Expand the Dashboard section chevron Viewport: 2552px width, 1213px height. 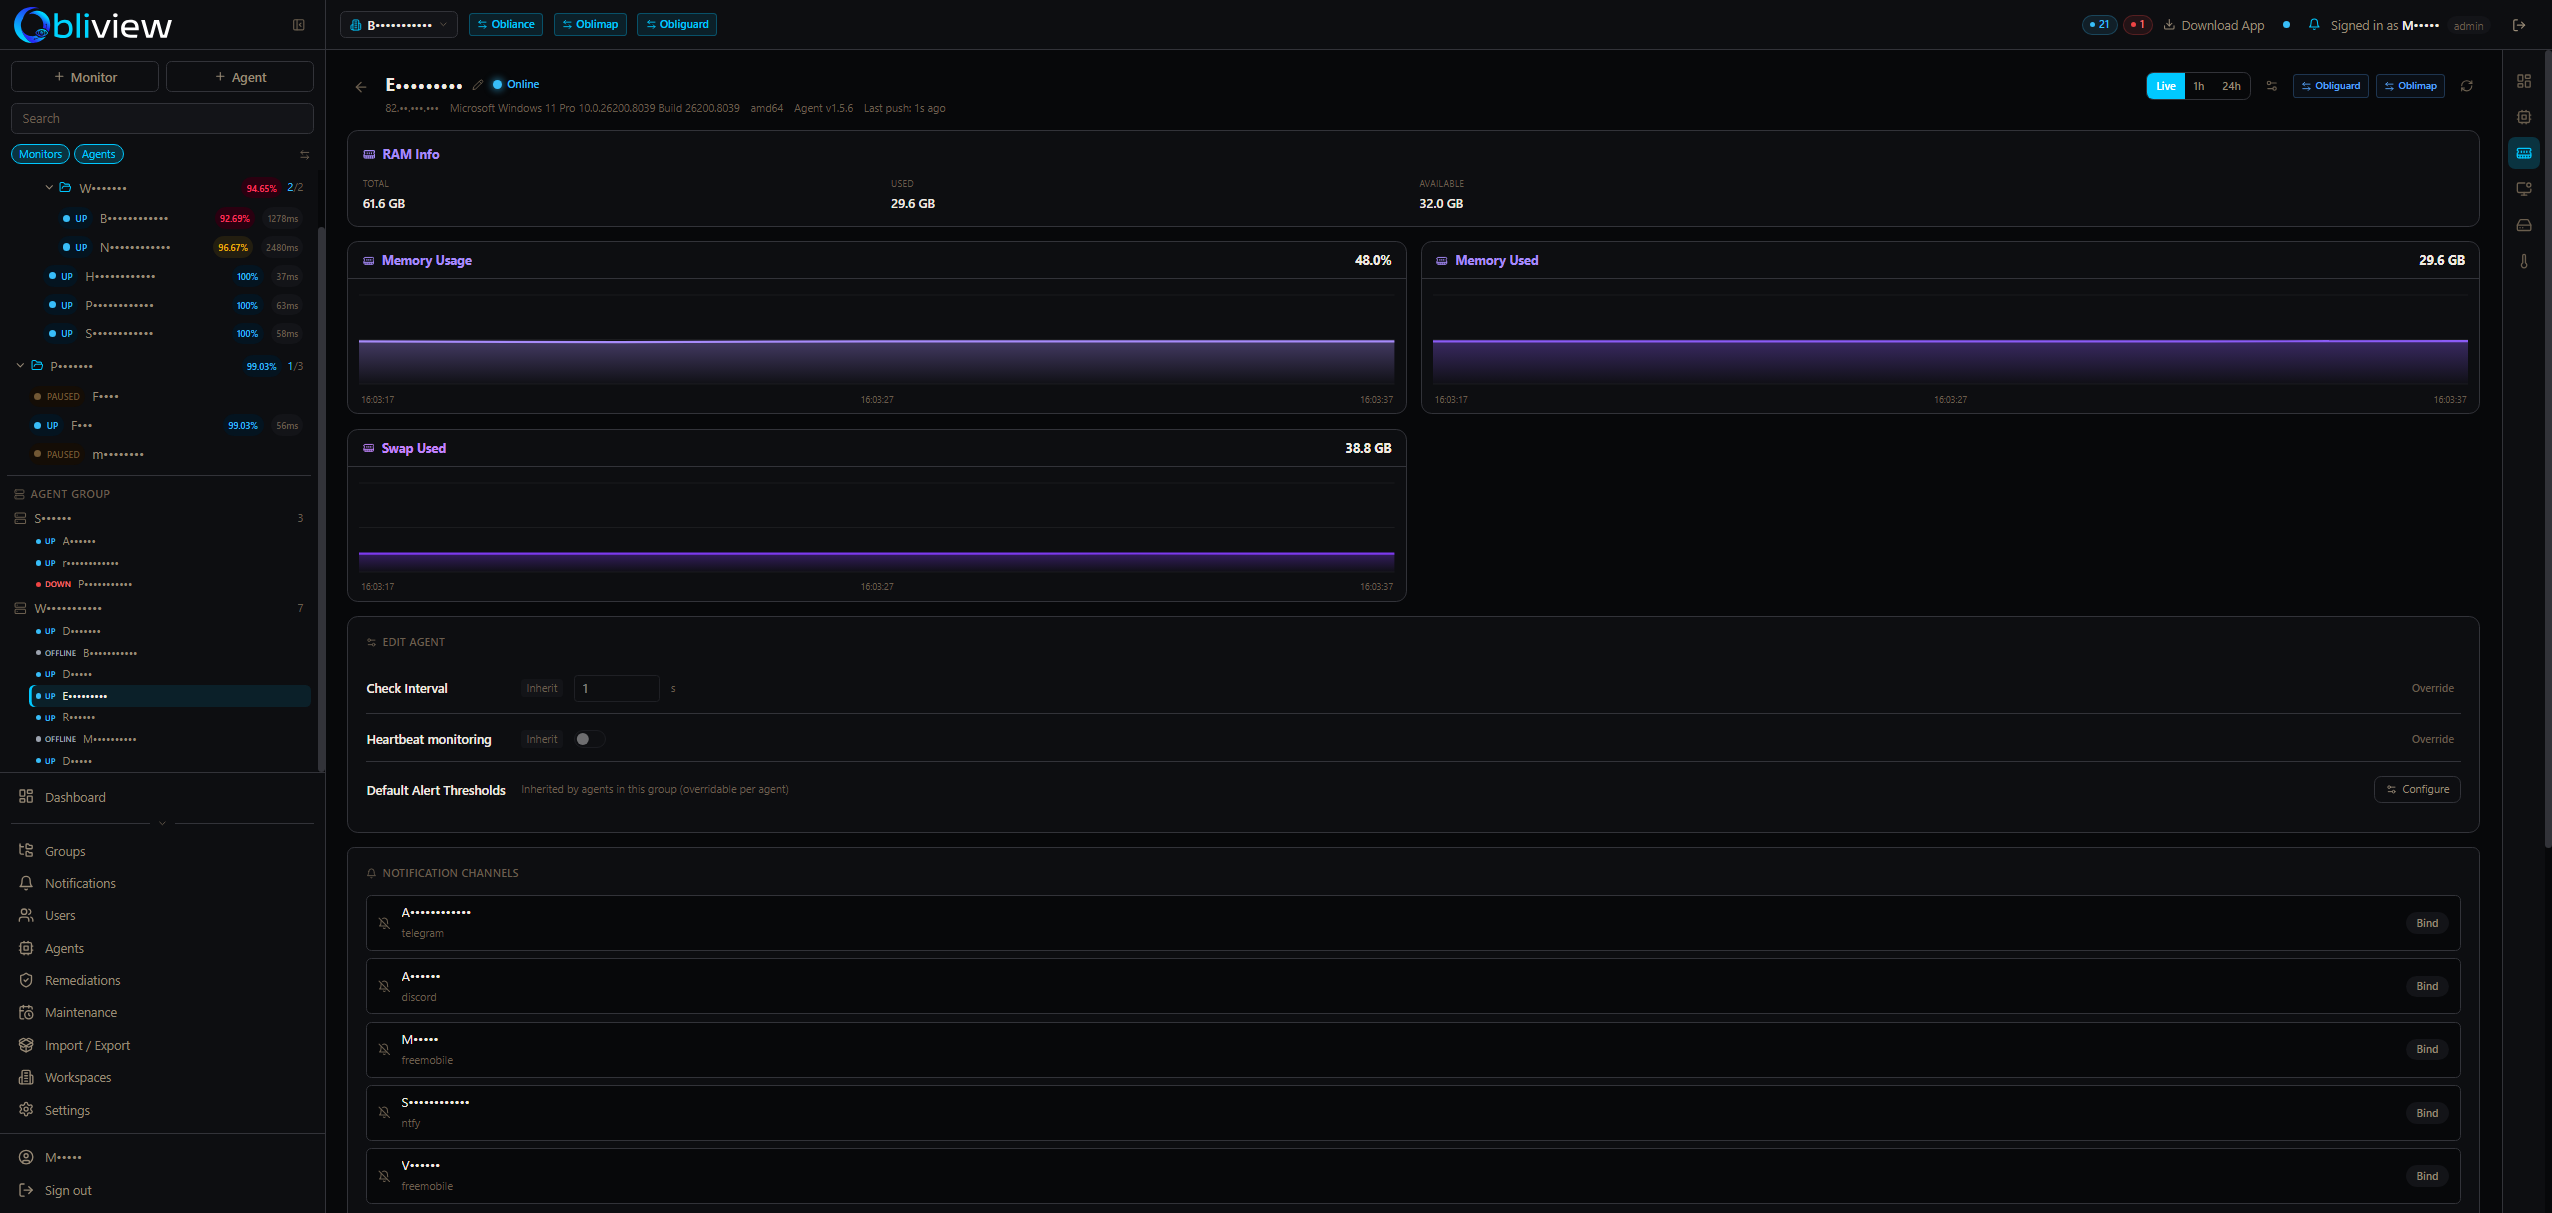click(161, 822)
